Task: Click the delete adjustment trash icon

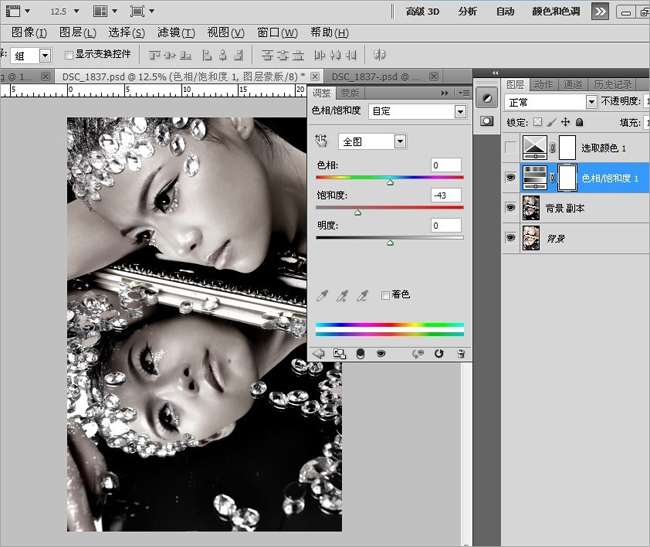Action: tap(460, 353)
